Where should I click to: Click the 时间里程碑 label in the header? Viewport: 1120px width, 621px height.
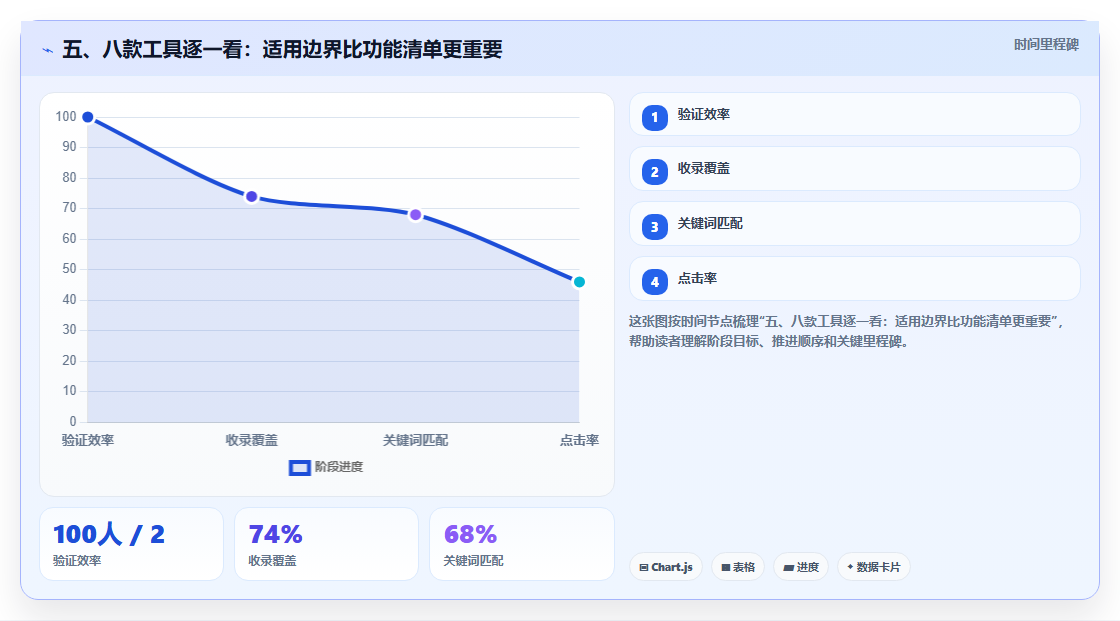tap(1046, 44)
